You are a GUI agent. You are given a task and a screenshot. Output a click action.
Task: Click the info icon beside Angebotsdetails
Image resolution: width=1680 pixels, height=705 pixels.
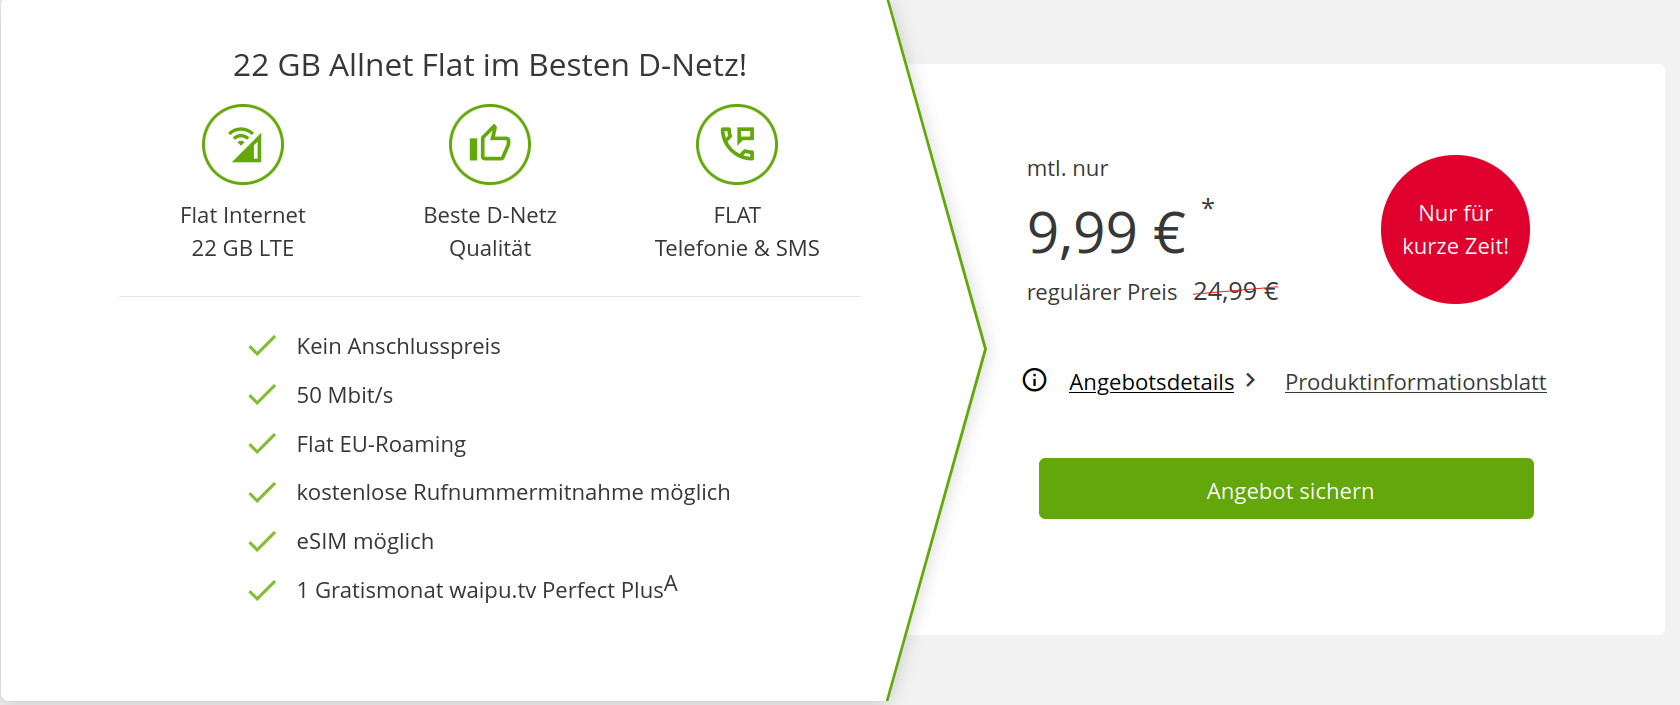coord(1035,380)
